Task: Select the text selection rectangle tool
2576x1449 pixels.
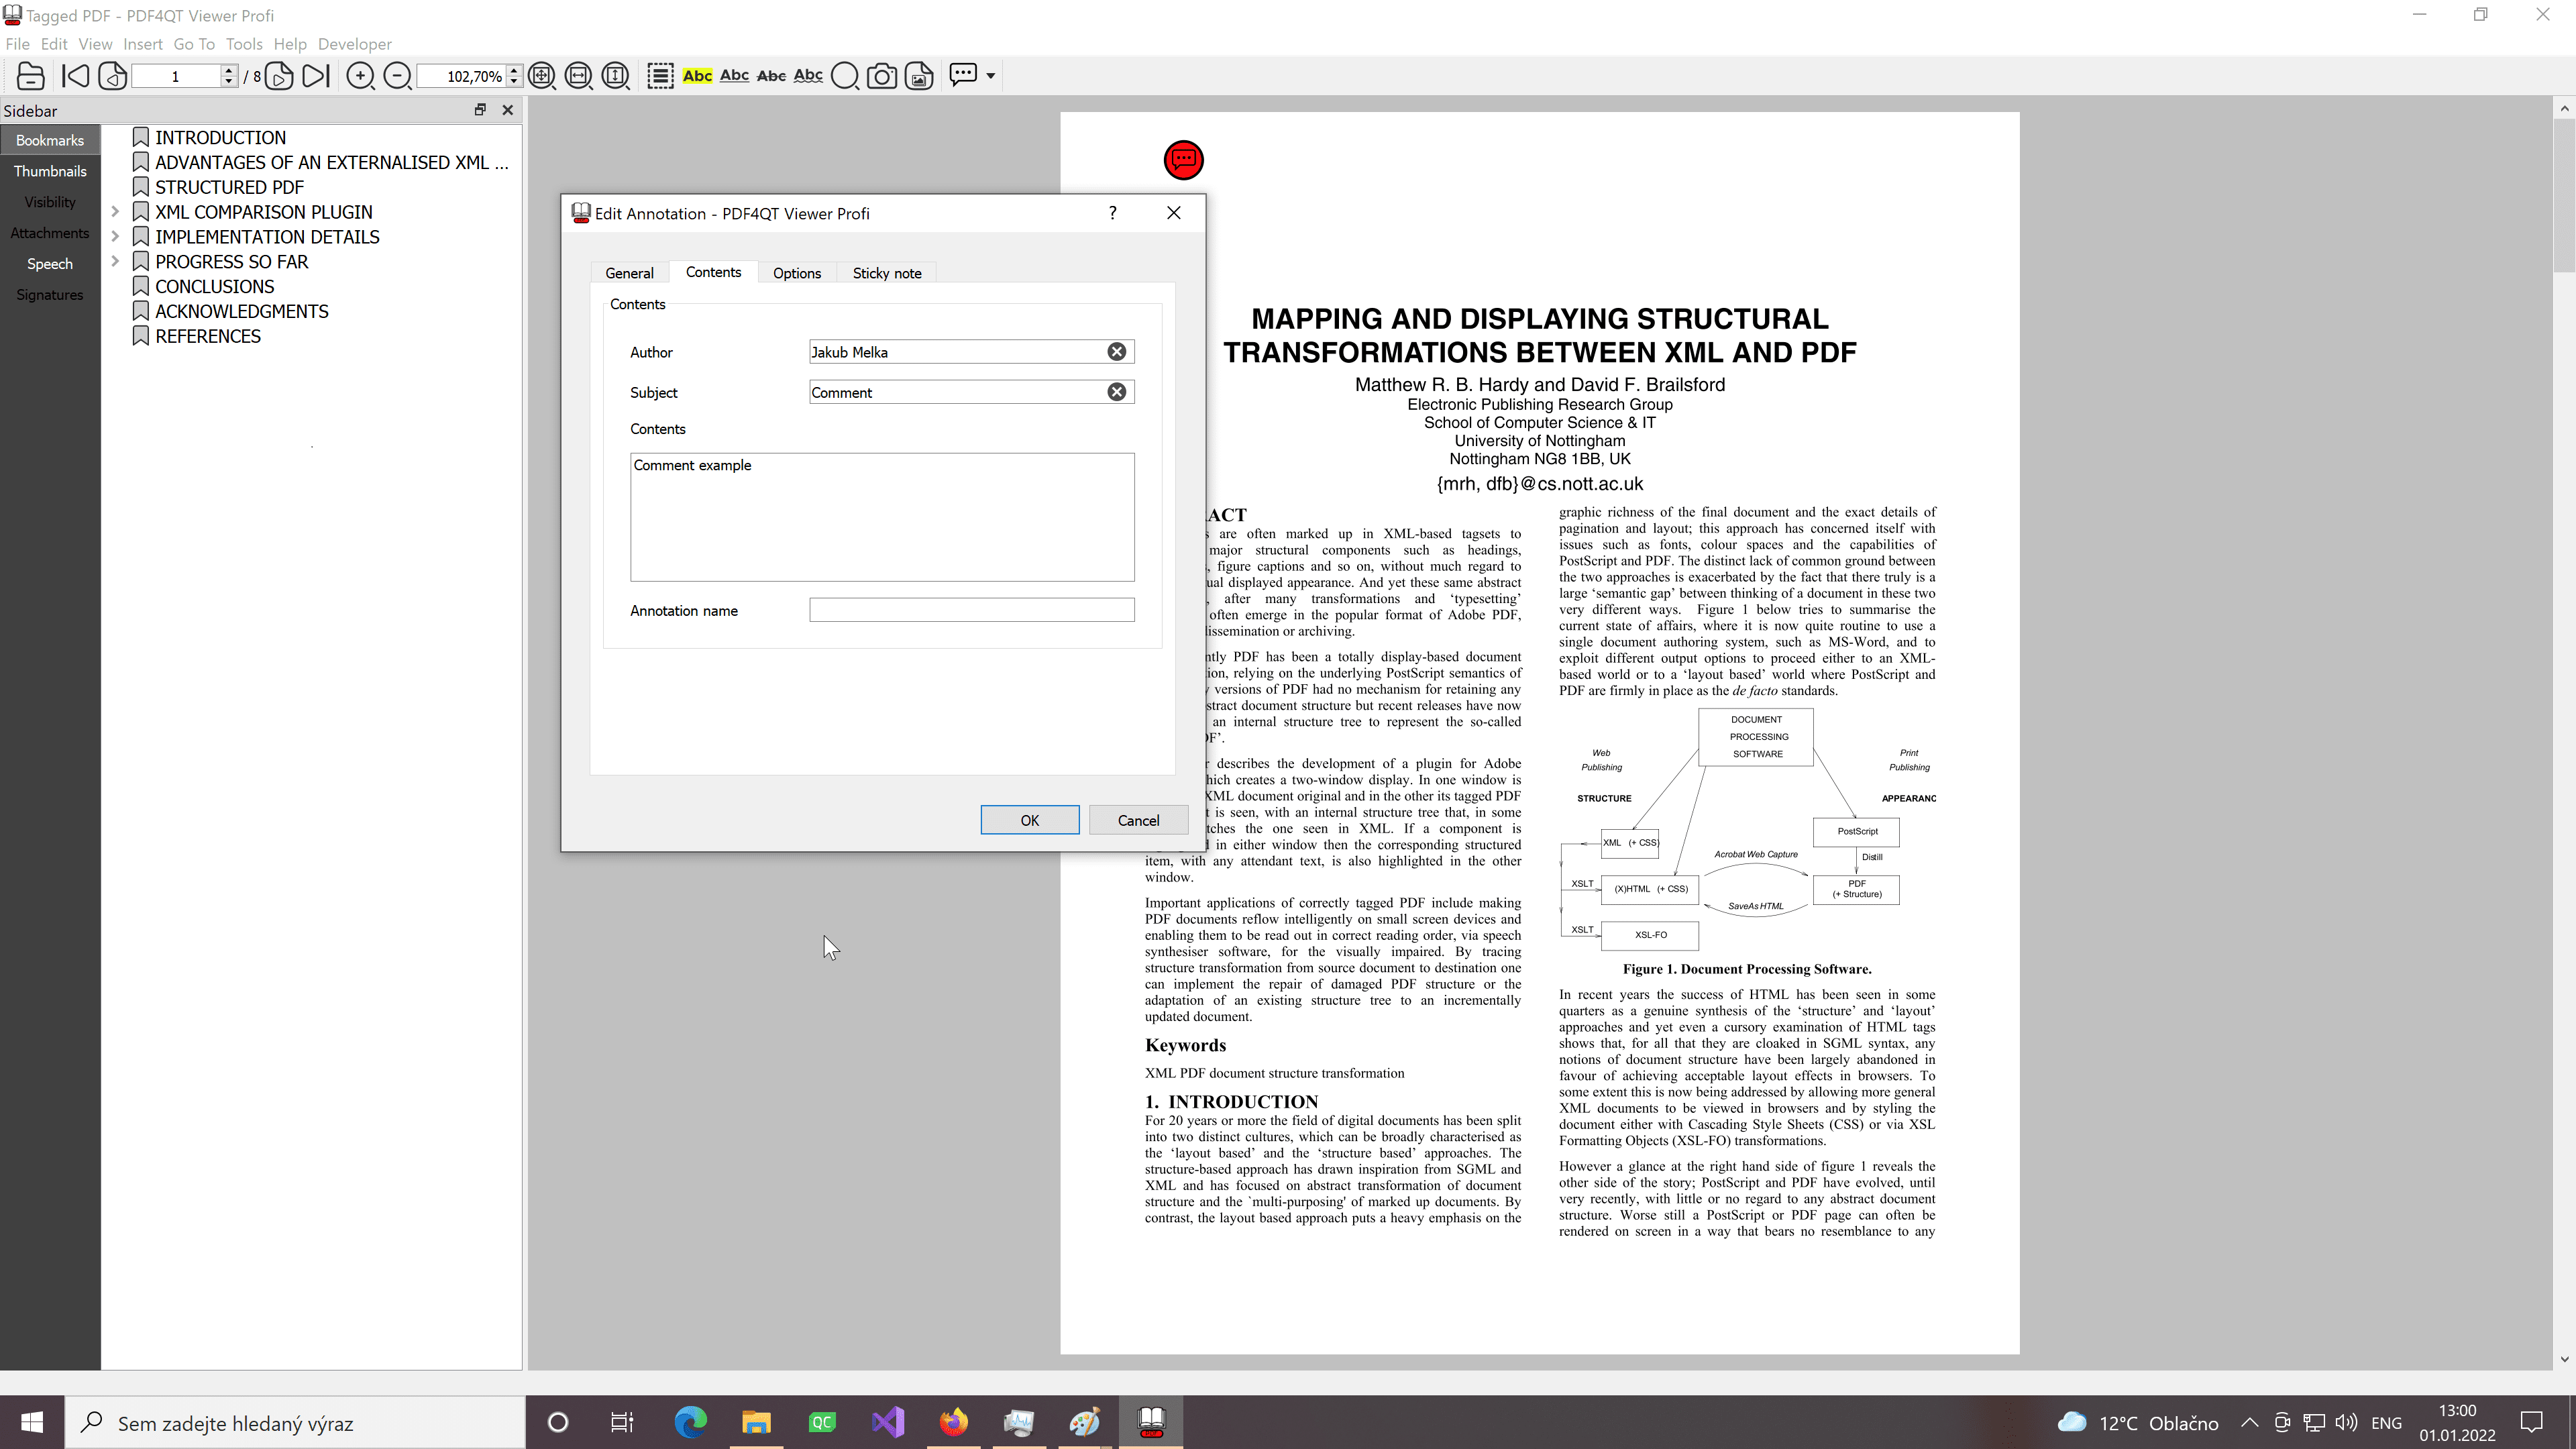Action: [659, 76]
